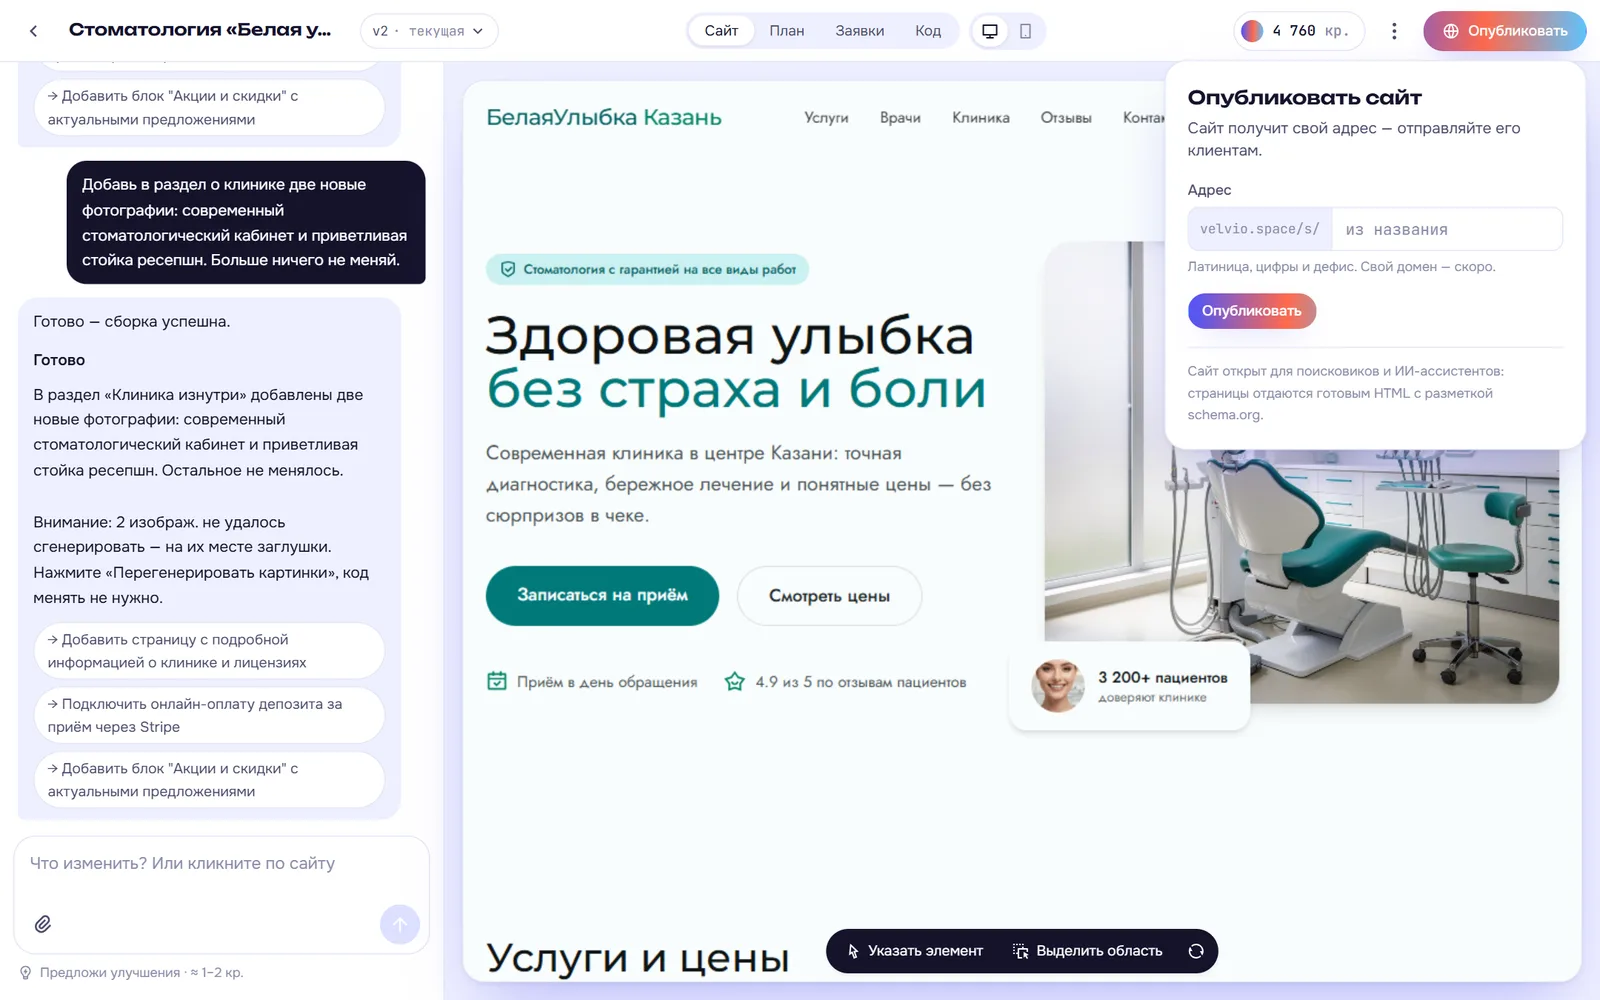The width and height of the screenshot is (1600, 1000).
Task: Click Опубликовать button in the publish popup
Action: tap(1252, 311)
